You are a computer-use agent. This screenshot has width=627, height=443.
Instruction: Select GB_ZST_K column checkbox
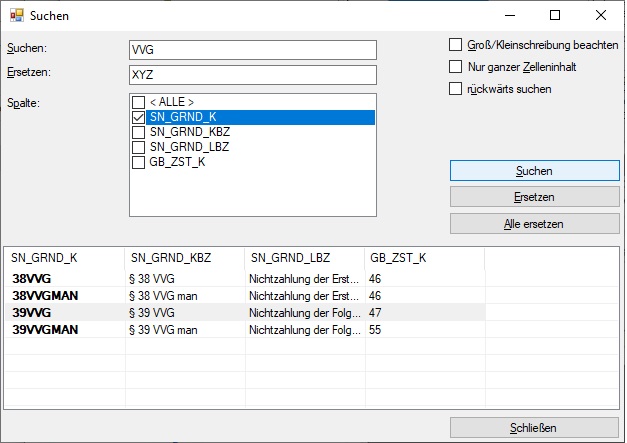(x=139, y=162)
